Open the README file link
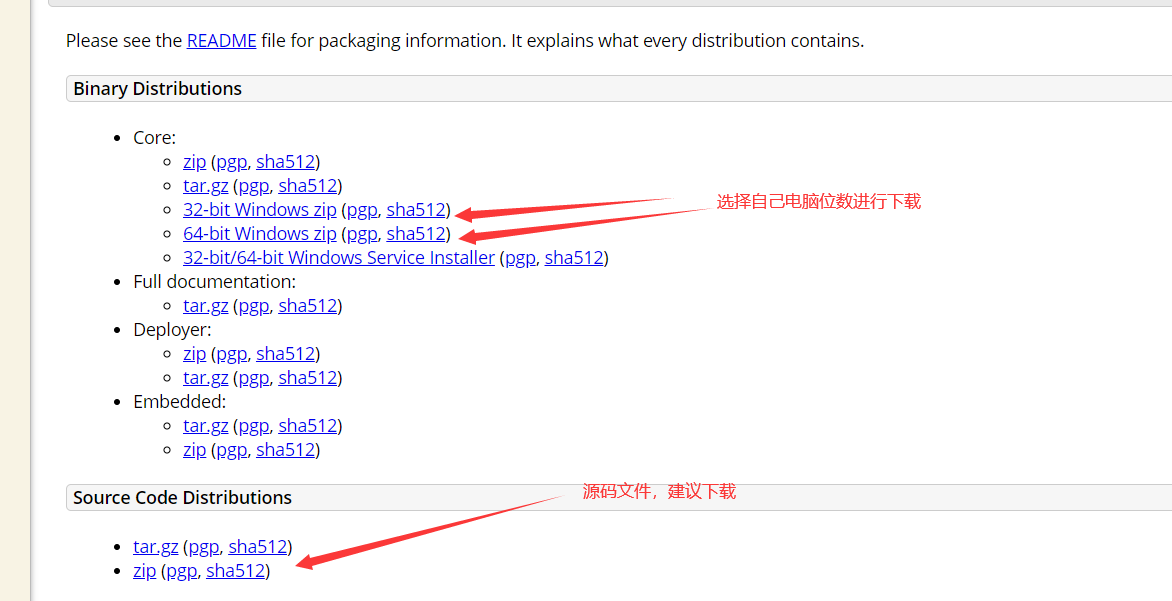This screenshot has height=601, width=1172. coord(221,40)
